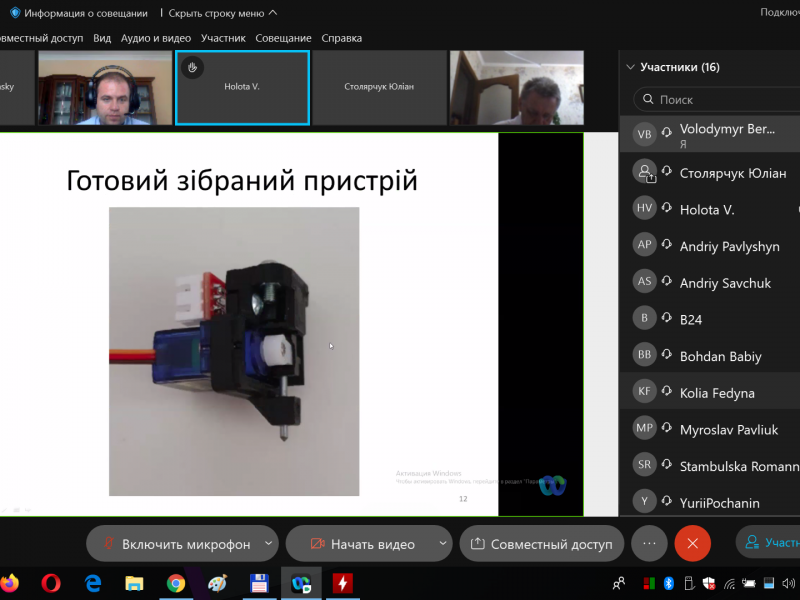This screenshot has height=600, width=800.
Task: Launch Google Chrome from the taskbar
Action: (x=176, y=583)
